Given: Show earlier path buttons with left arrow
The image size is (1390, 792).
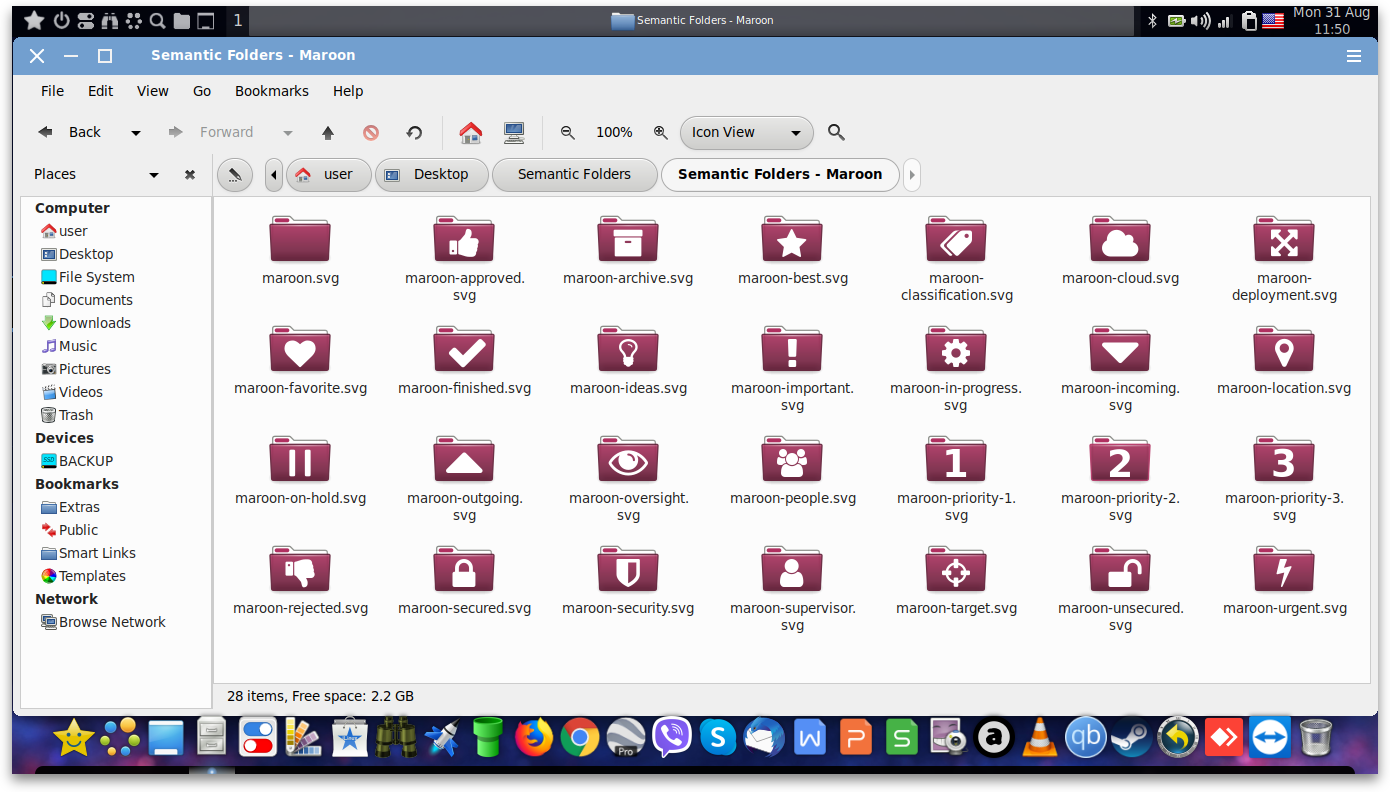Looking at the screenshot, I should [274, 174].
